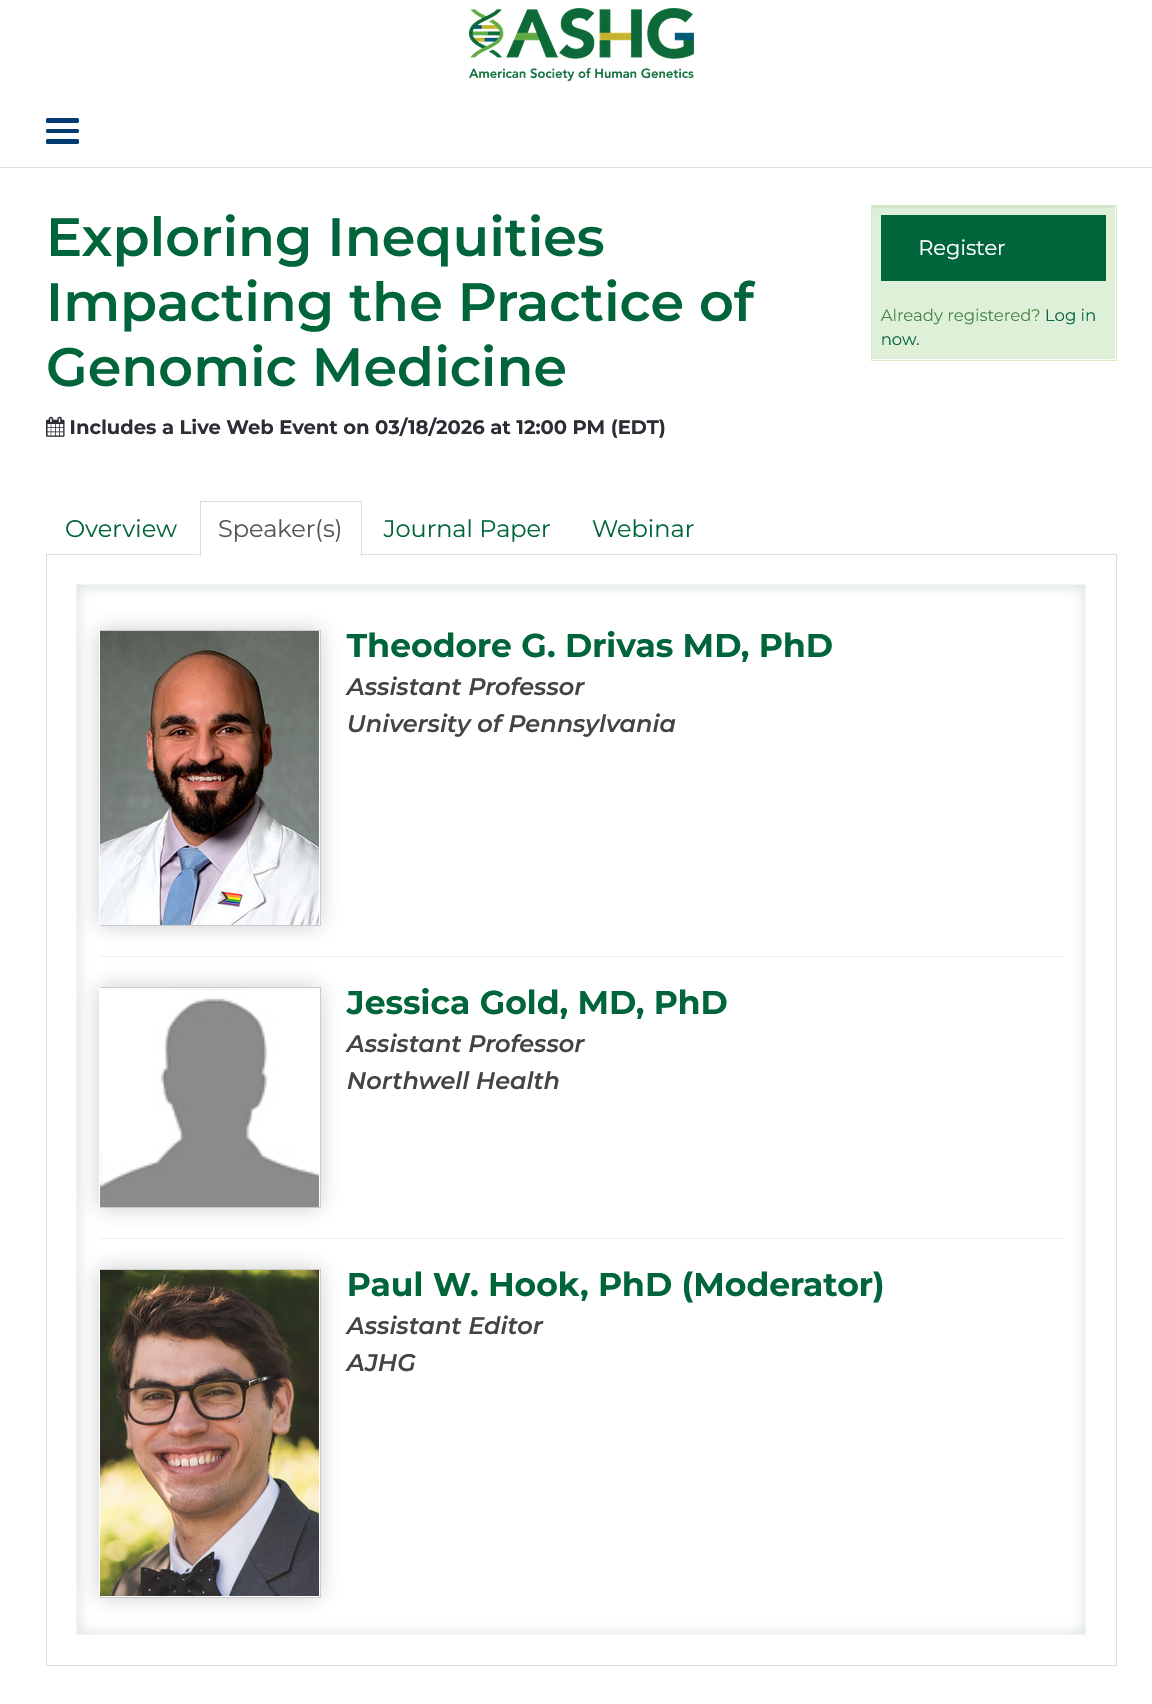Click Jessica Gold's placeholder silhouette image
Screen dimensions: 1152x1704
pyautogui.click(x=210, y=1097)
